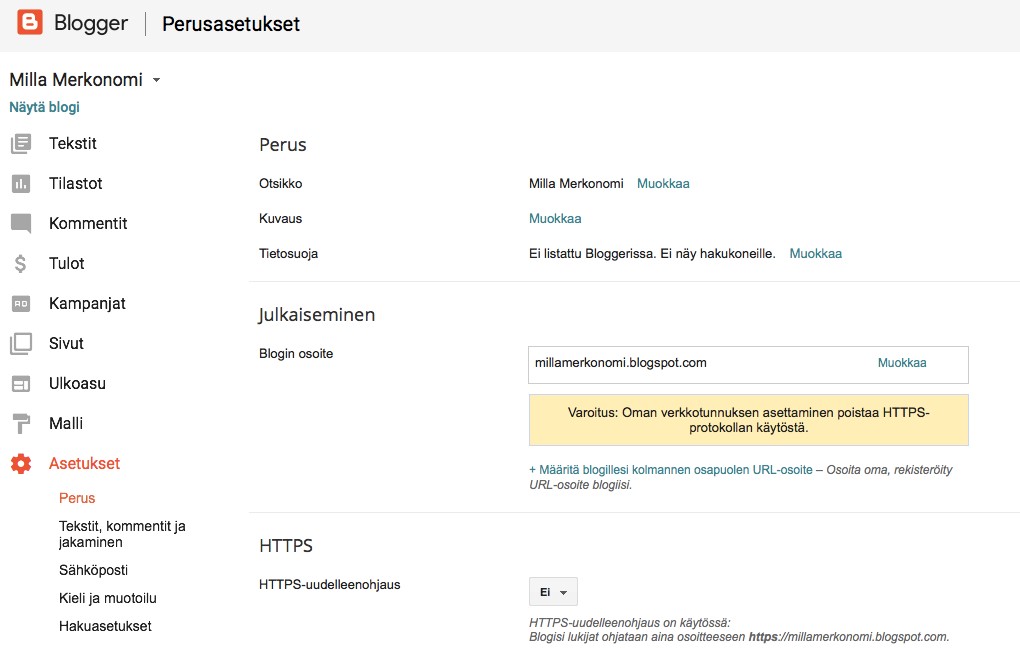The image size is (1020, 648).
Task: Click the yellow Varoitus warning box
Action: (748, 420)
